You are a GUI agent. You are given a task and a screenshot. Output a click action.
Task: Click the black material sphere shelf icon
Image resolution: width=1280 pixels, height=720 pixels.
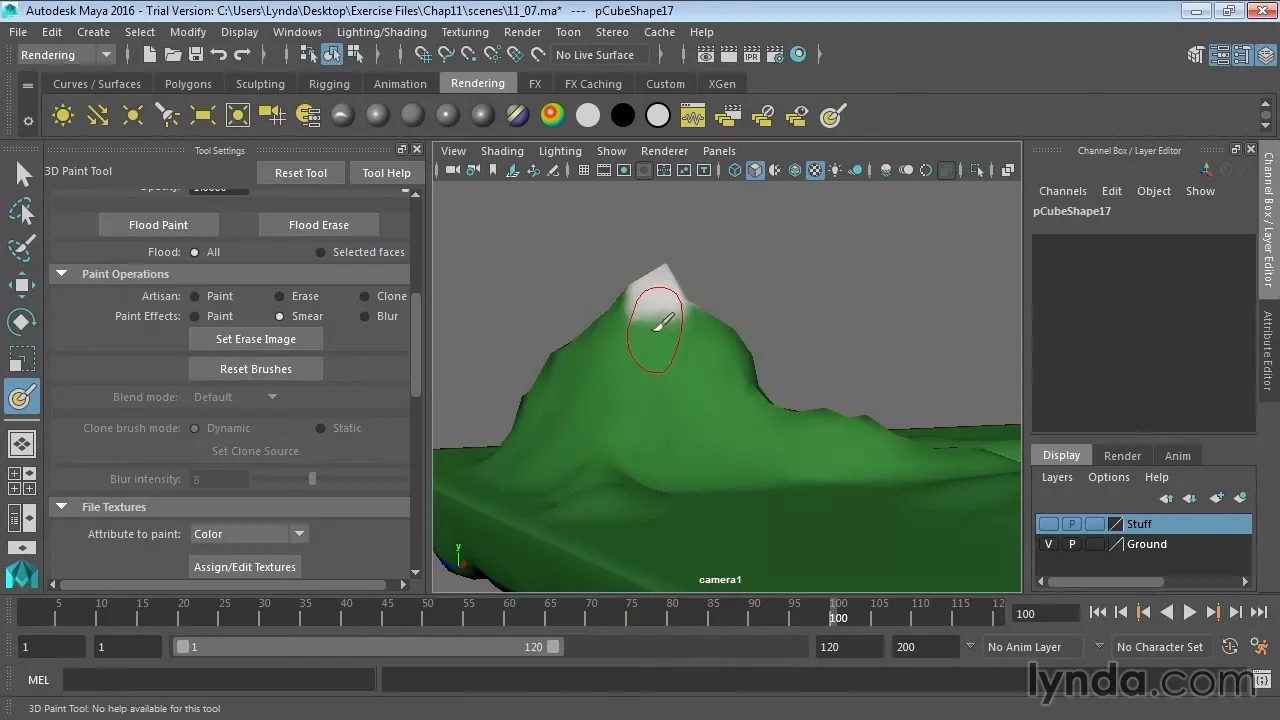622,116
